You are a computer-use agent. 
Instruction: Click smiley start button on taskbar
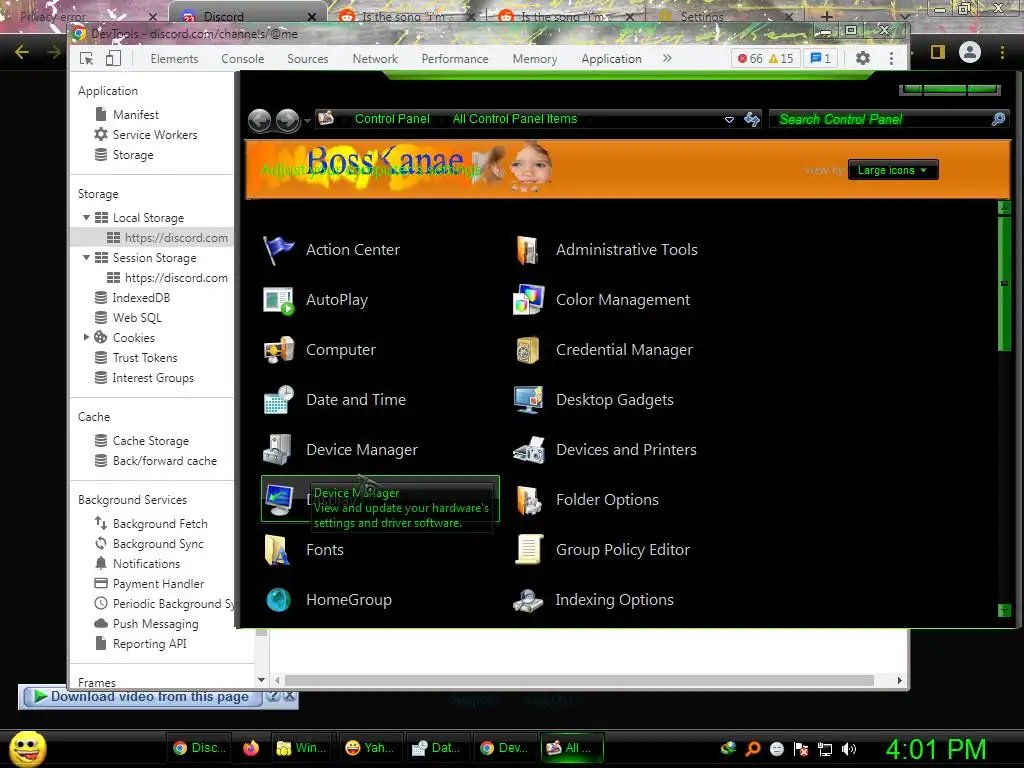click(27, 748)
